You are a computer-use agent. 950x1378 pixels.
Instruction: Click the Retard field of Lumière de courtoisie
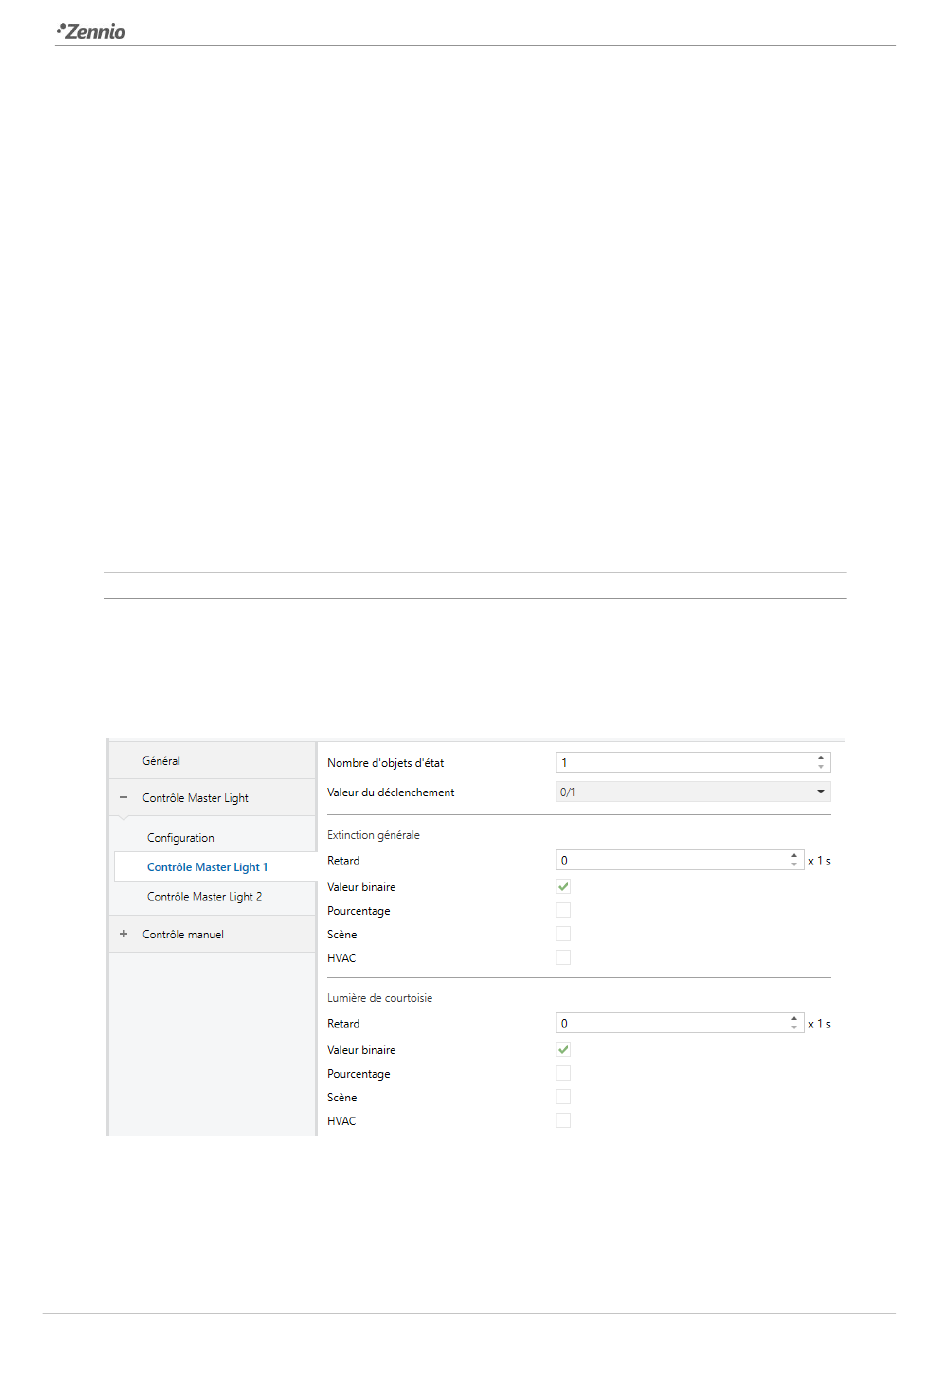point(680,1023)
